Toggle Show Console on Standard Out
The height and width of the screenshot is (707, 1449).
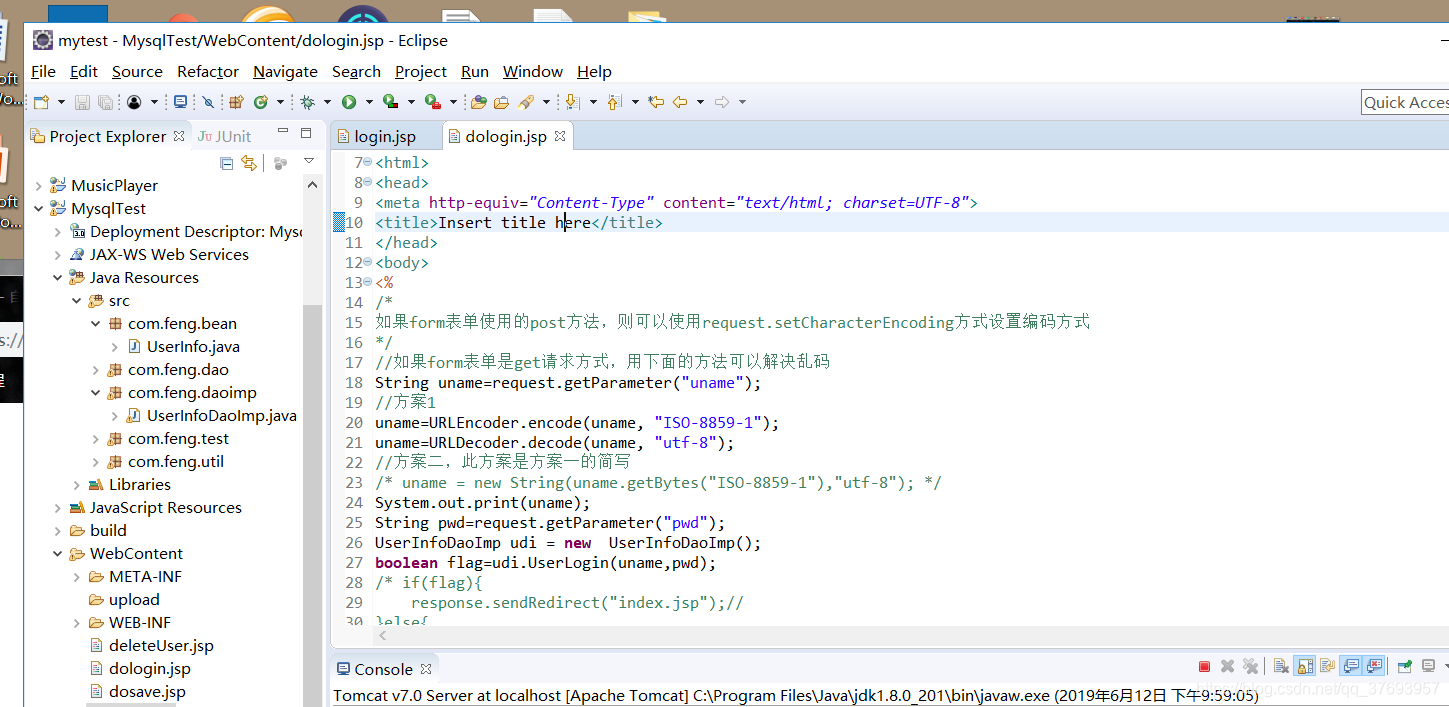tap(1350, 666)
